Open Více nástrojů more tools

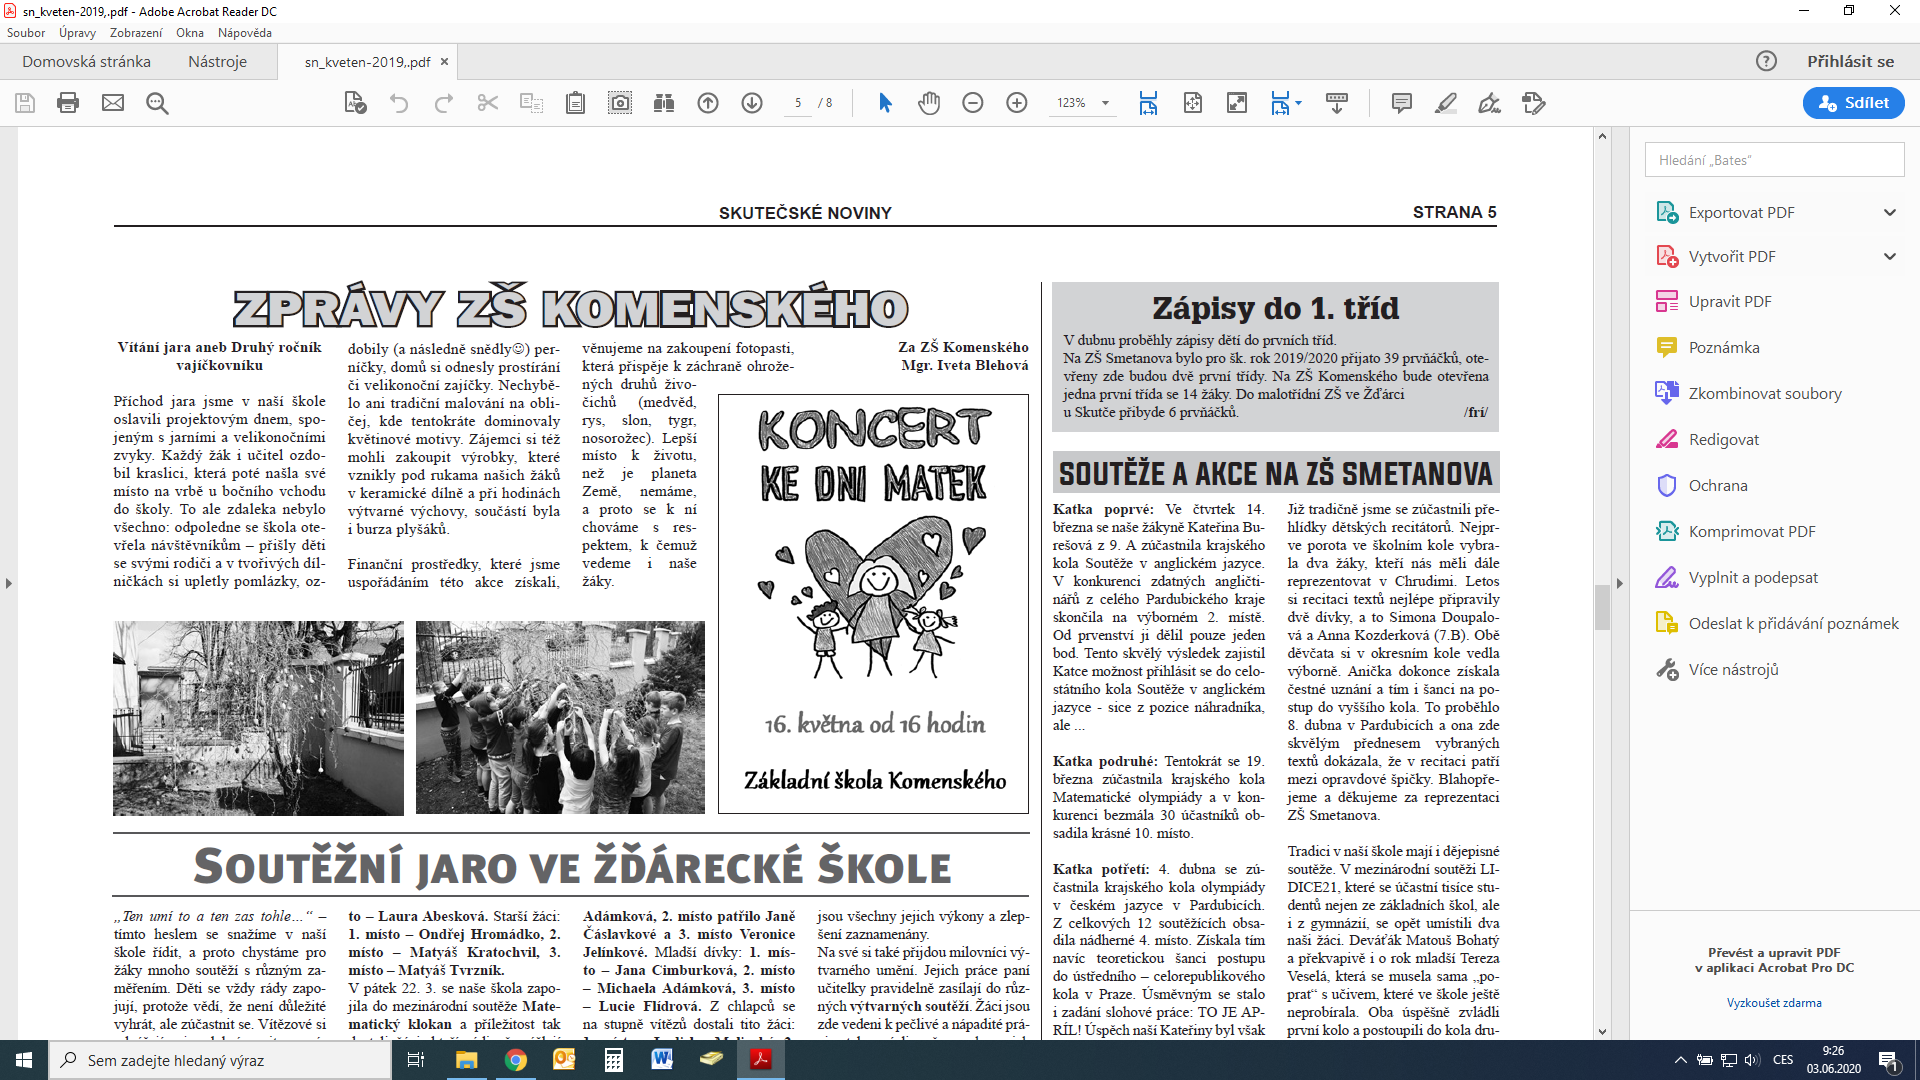pos(1733,669)
